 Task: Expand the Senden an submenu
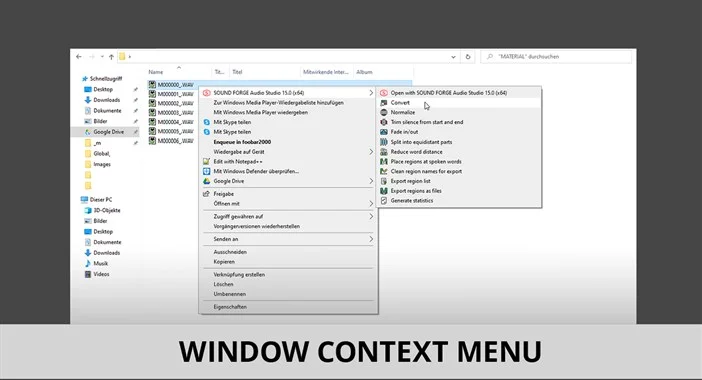pos(288,239)
